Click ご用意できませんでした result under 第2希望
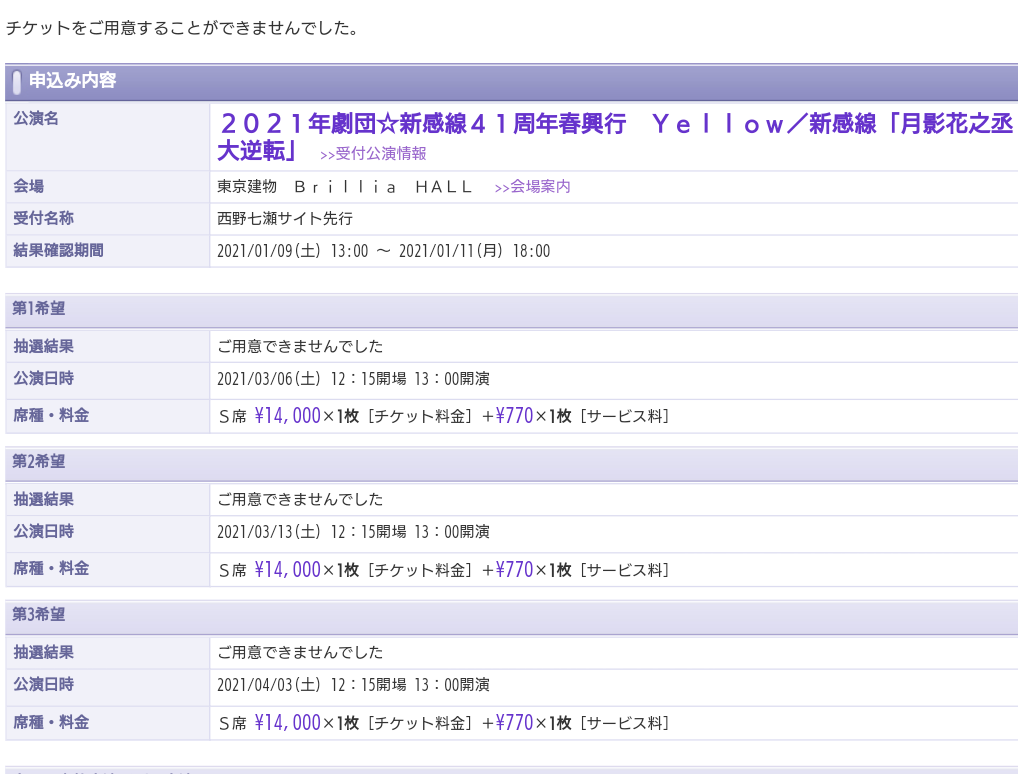The height and width of the screenshot is (774, 1018). [300, 500]
